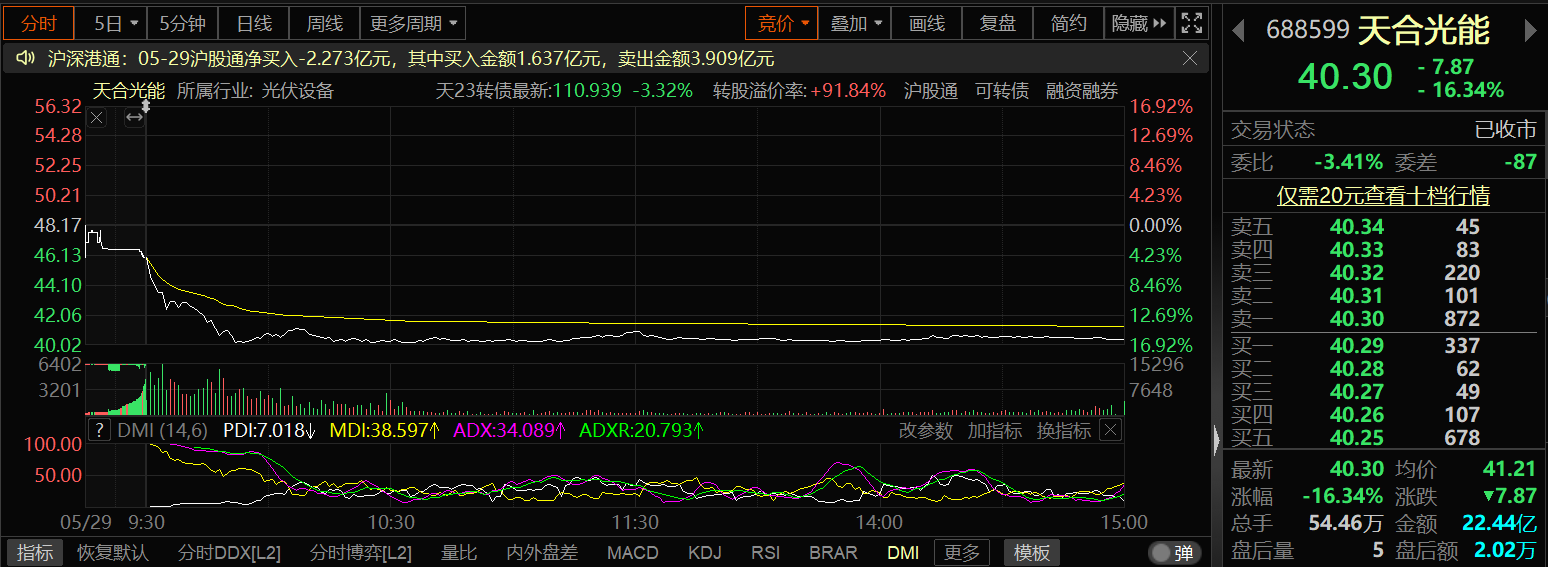Image resolution: width=1548 pixels, height=567 pixels.
Task: Go to previous stock with left arrow
Action: (x=1238, y=31)
